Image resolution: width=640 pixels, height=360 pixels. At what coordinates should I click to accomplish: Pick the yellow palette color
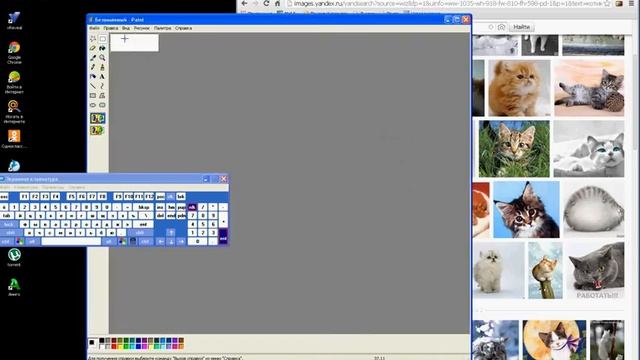click(120, 346)
